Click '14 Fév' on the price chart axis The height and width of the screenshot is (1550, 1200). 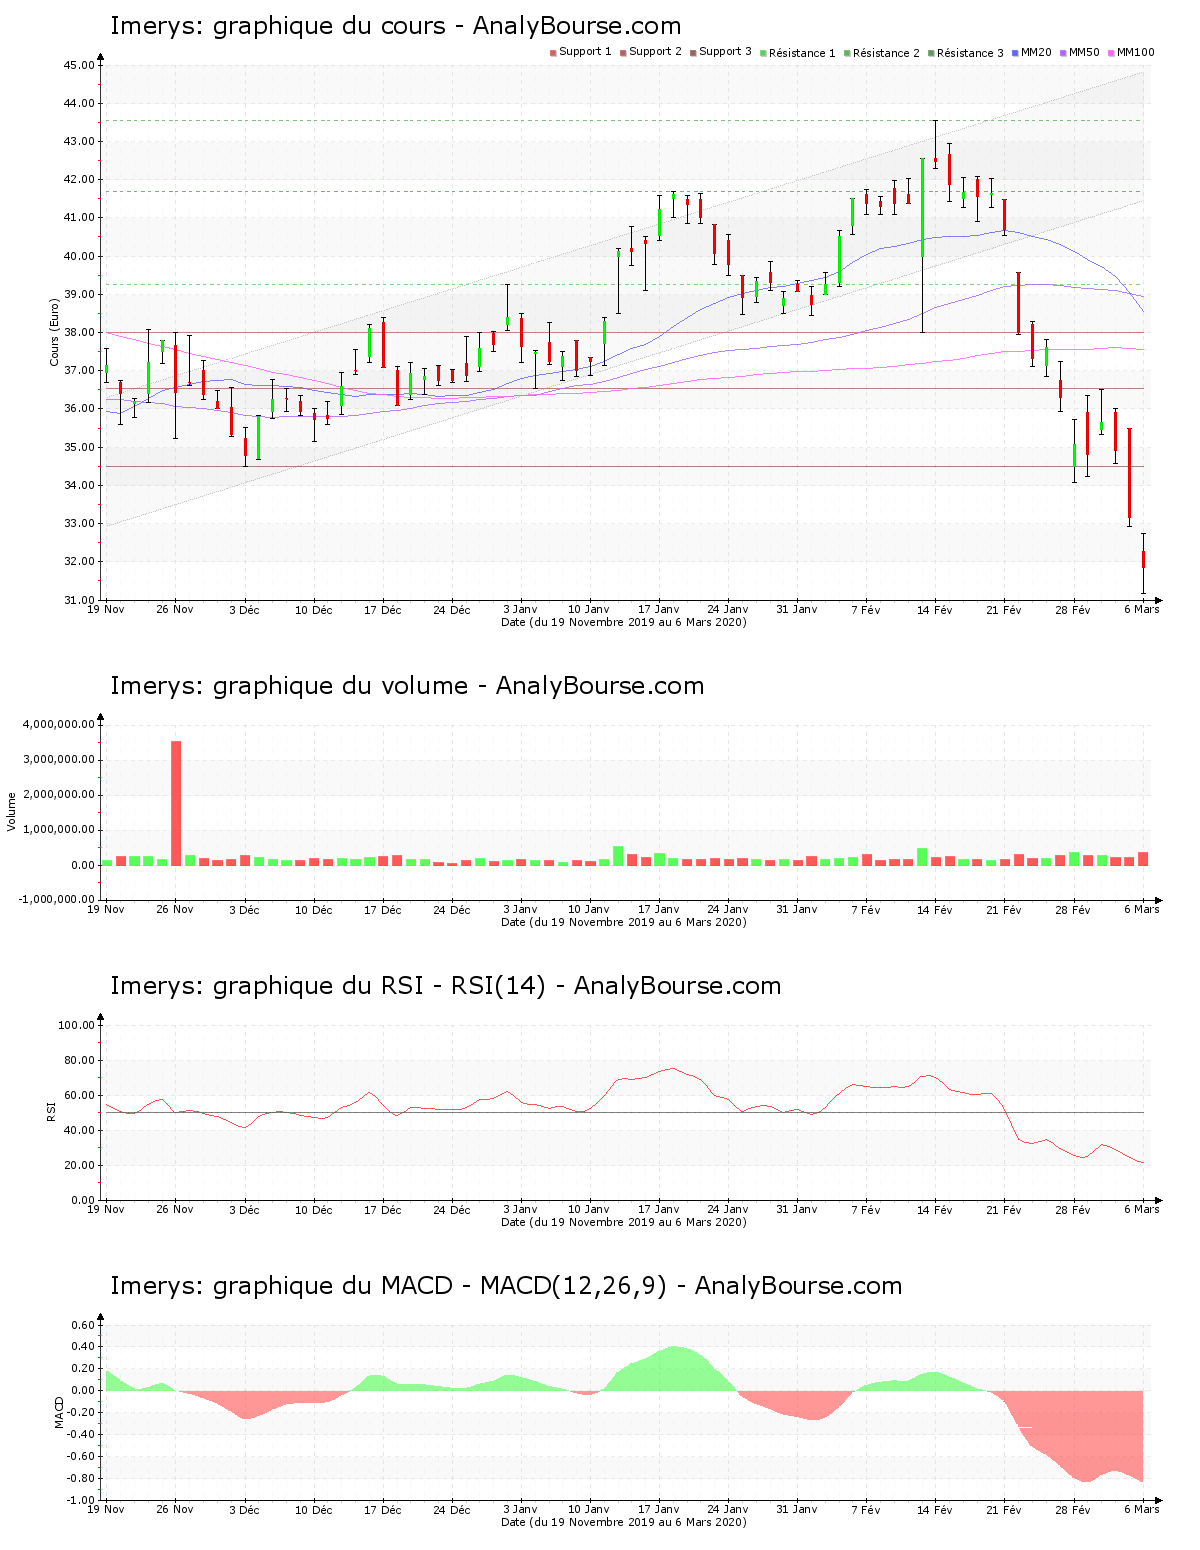935,610
